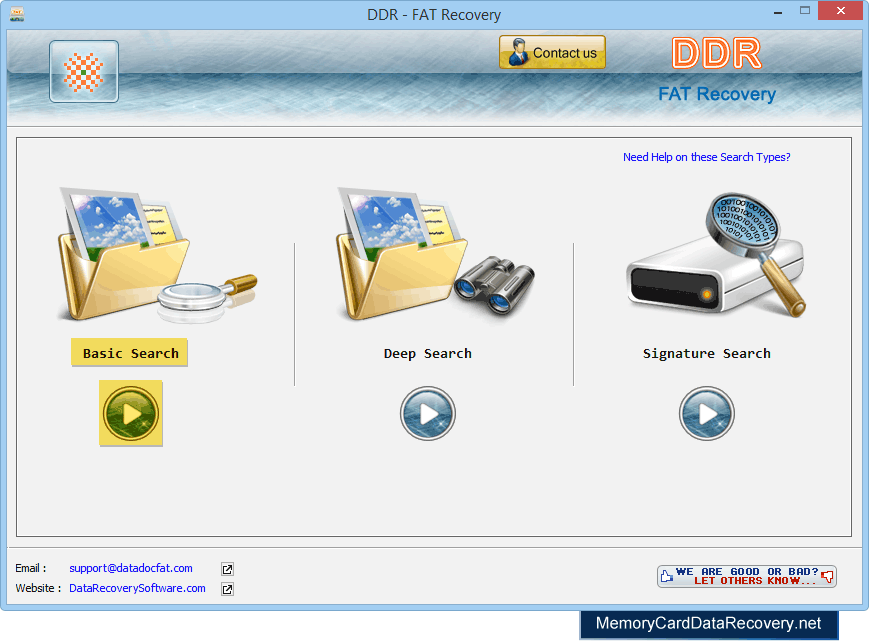
Task: Click the support@datadocfat.com email link
Action: pos(131,568)
